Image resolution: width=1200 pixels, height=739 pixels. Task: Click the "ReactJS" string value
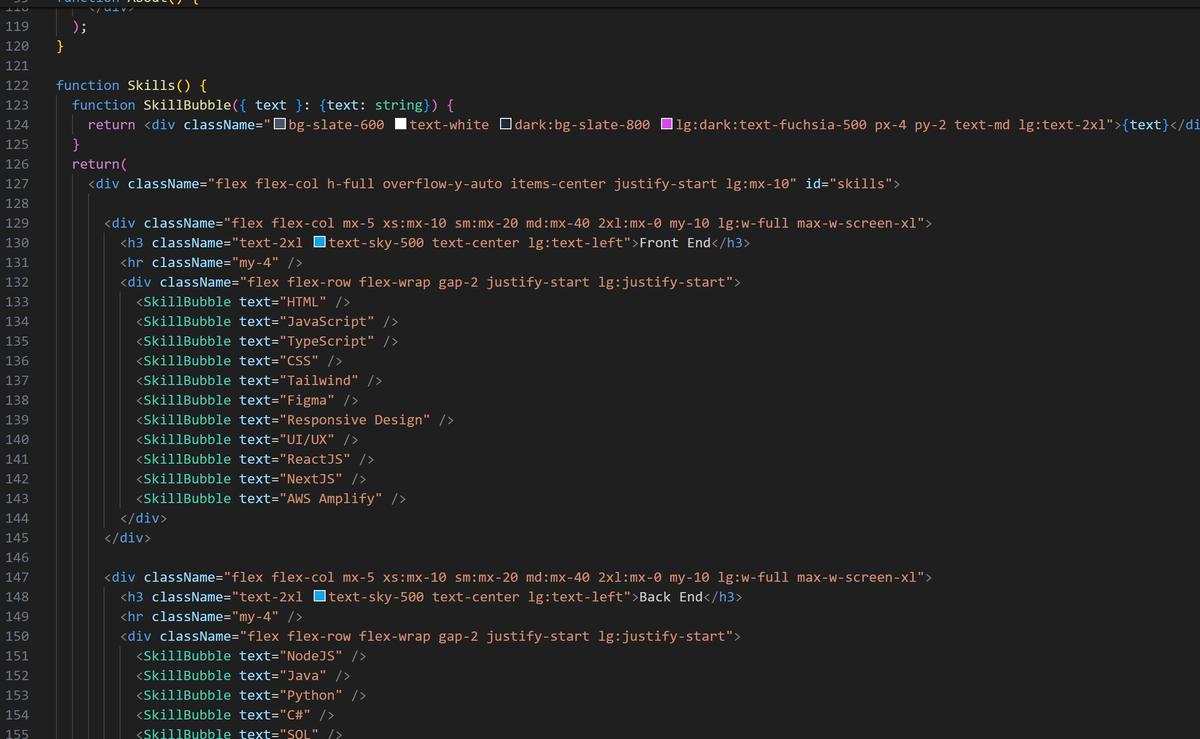[315, 459]
